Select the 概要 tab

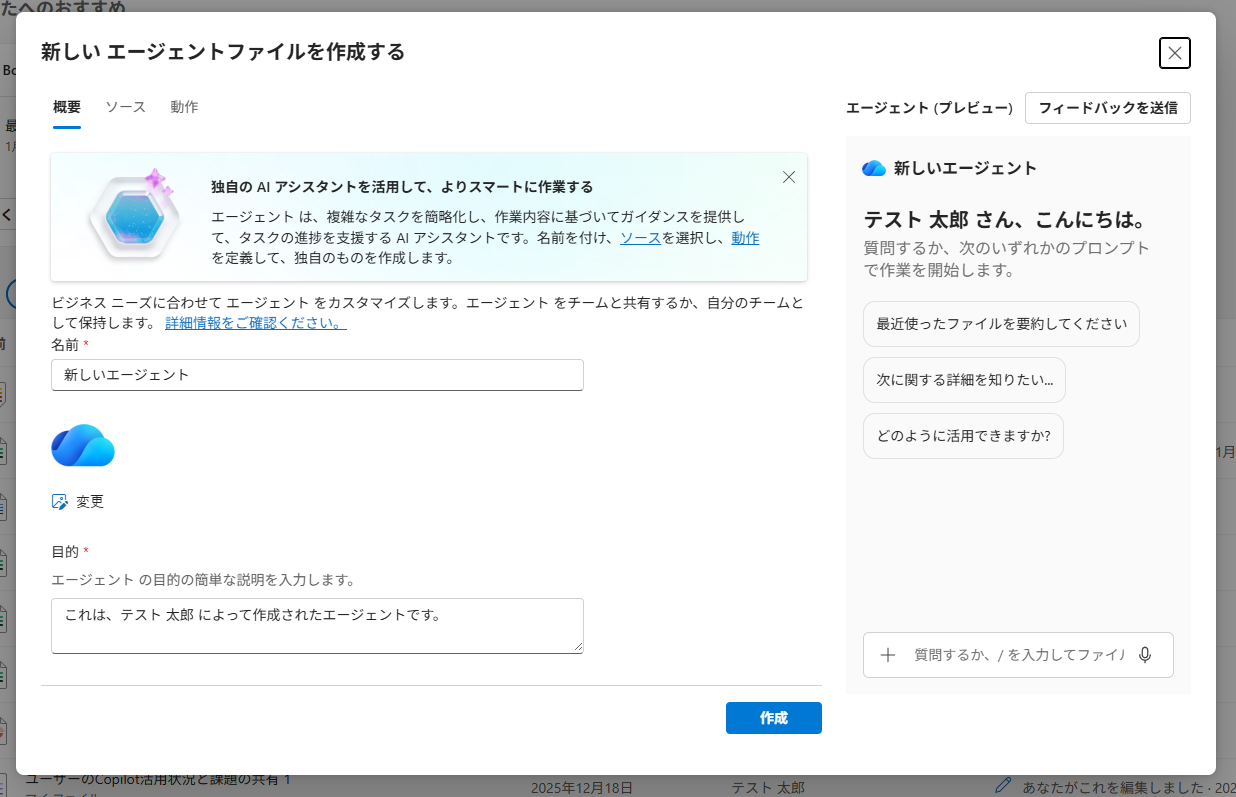pyautogui.click(x=67, y=107)
